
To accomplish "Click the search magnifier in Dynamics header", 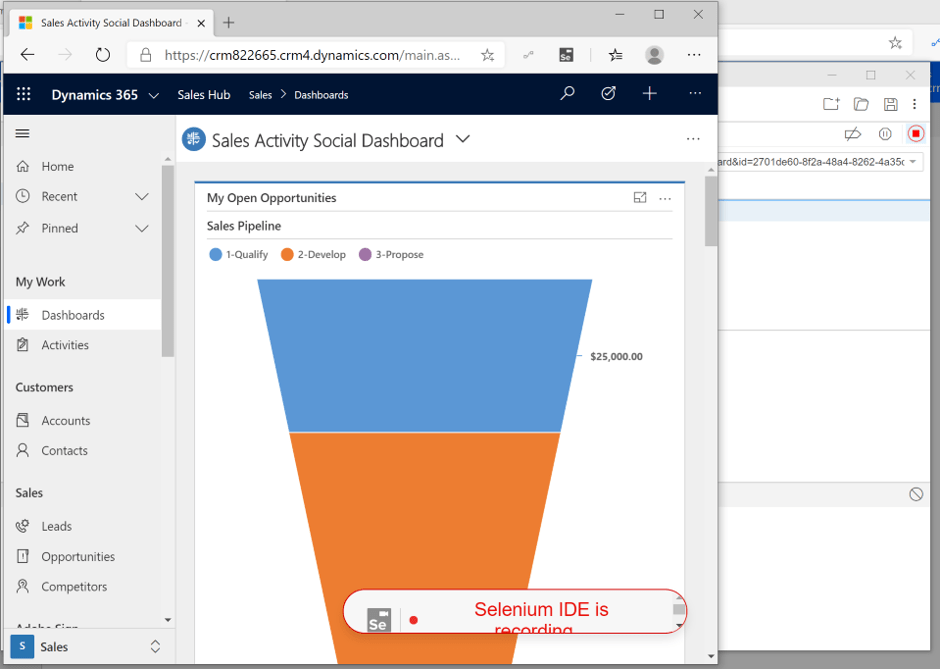I will click(x=567, y=93).
